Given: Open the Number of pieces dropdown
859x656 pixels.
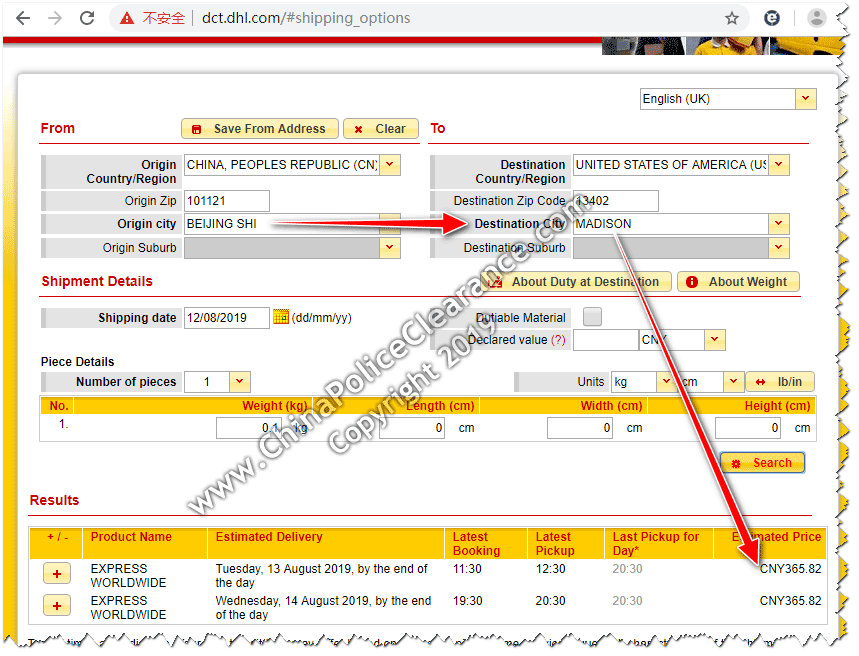Looking at the screenshot, I should [239, 381].
